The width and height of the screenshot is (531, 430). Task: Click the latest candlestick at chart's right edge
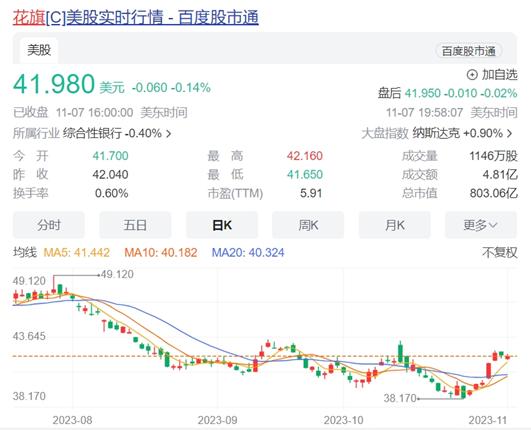(x=507, y=357)
